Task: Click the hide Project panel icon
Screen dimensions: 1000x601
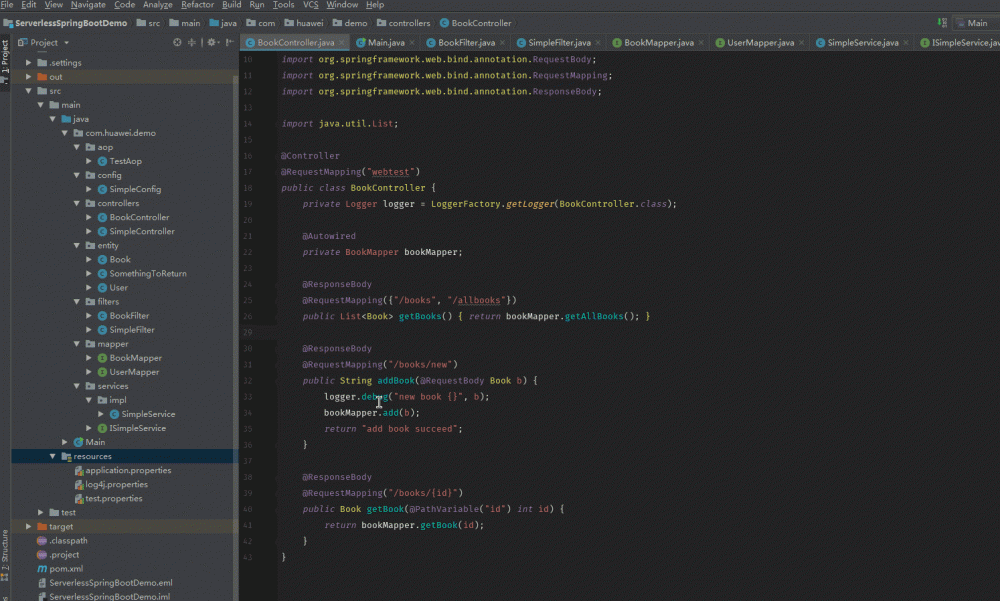Action: coord(228,42)
